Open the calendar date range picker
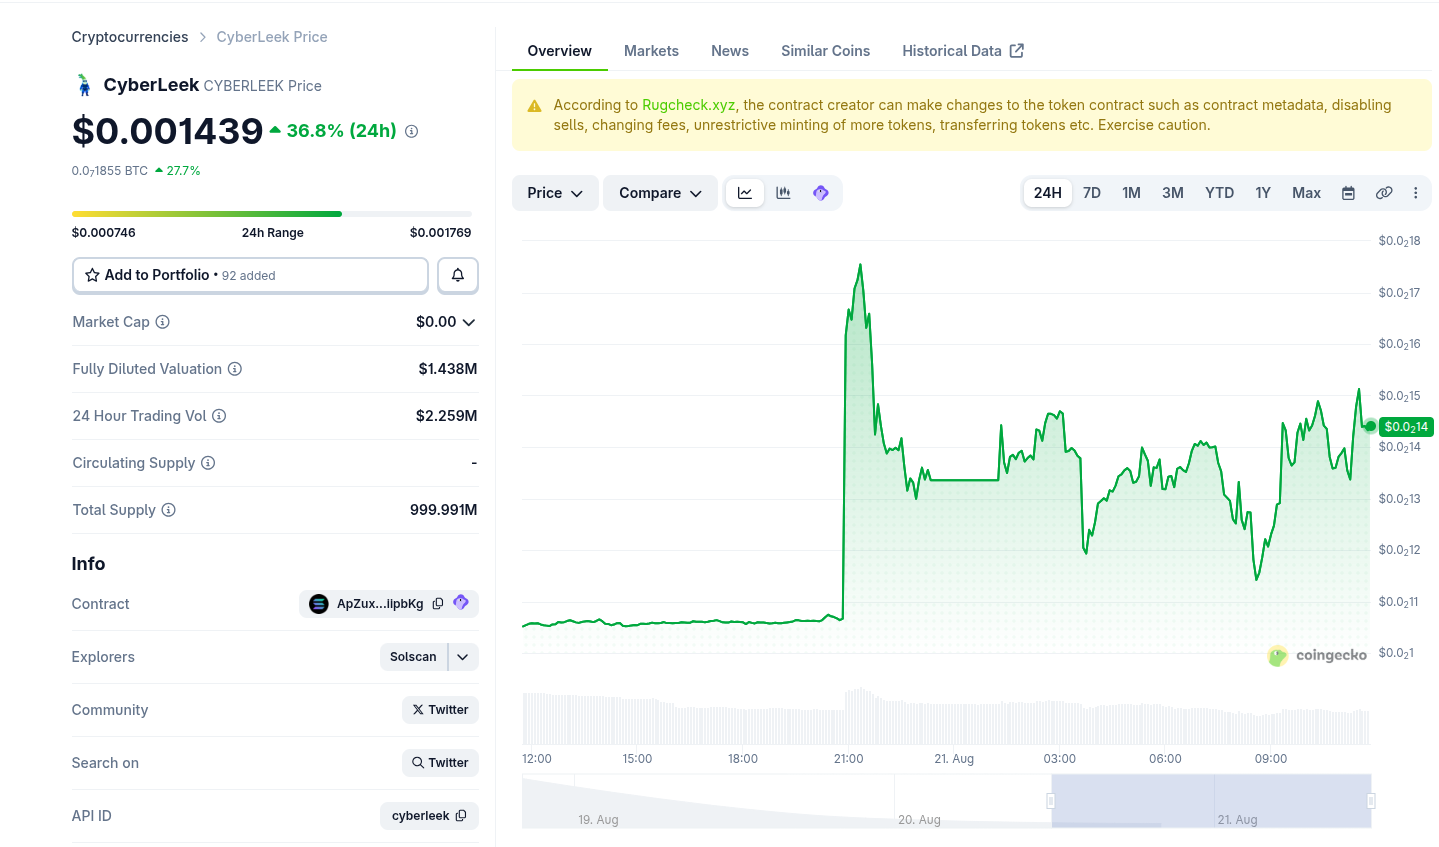1439x847 pixels. pyautogui.click(x=1348, y=193)
